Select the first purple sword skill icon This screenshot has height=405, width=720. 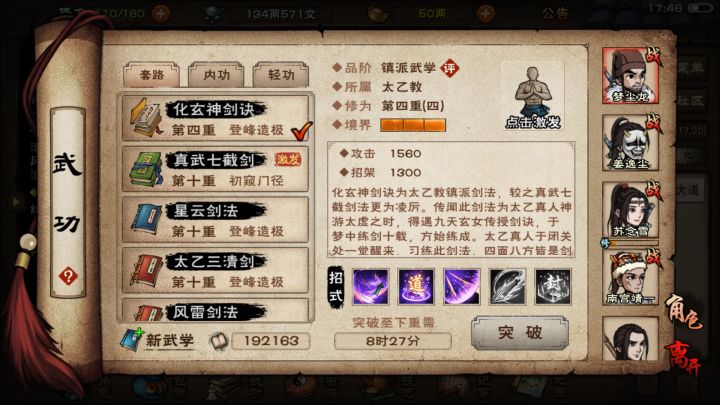[x=370, y=287]
